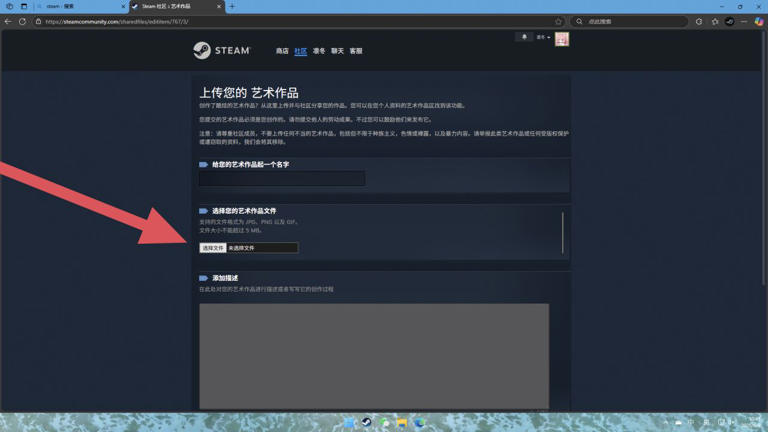This screenshot has width=768, height=432.
Task: Bookmark the page with the star icon
Action: [558, 22]
